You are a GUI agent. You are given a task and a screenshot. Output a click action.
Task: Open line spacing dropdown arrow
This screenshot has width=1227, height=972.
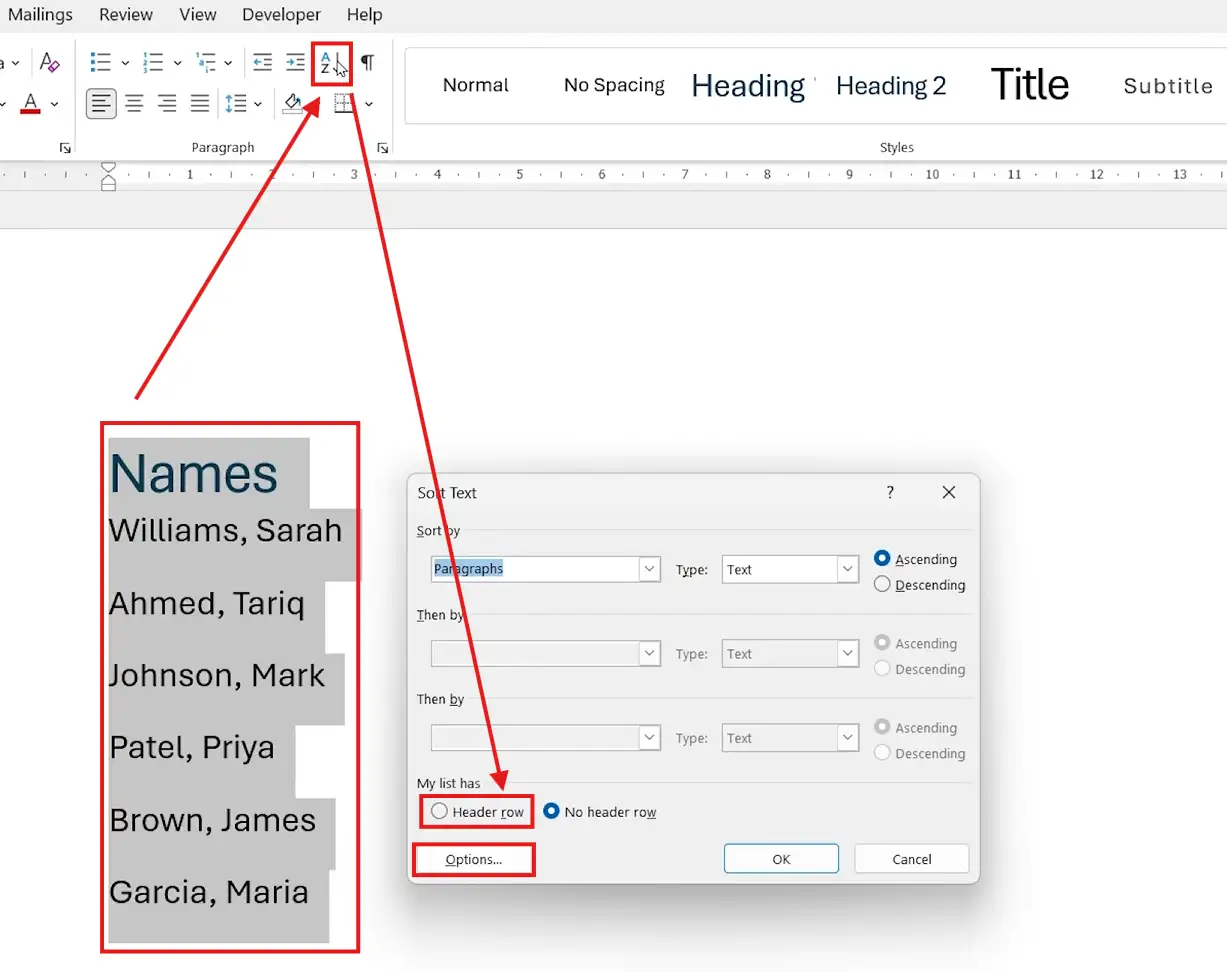258,103
